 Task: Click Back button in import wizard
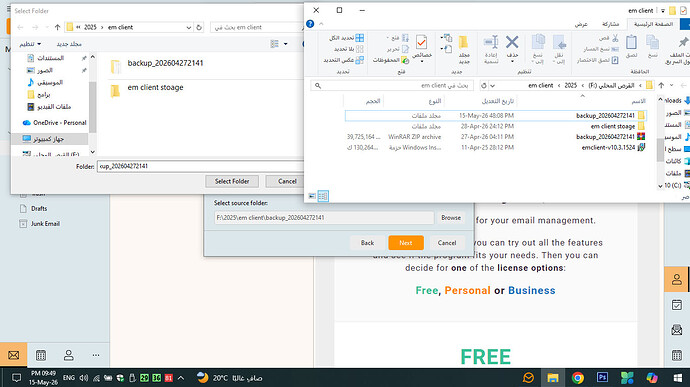point(367,243)
